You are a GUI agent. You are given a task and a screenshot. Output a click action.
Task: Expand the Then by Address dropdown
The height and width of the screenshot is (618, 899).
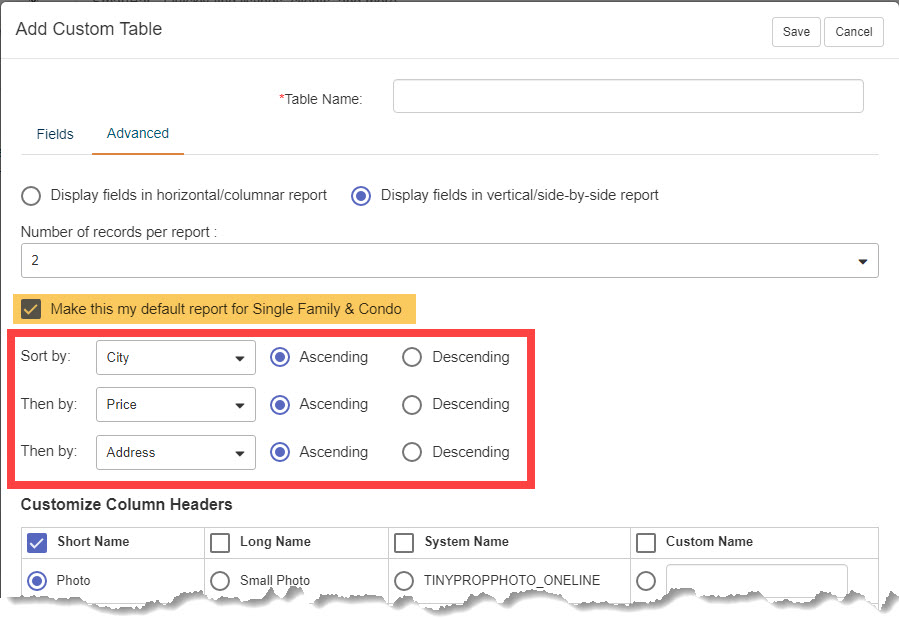[175, 452]
